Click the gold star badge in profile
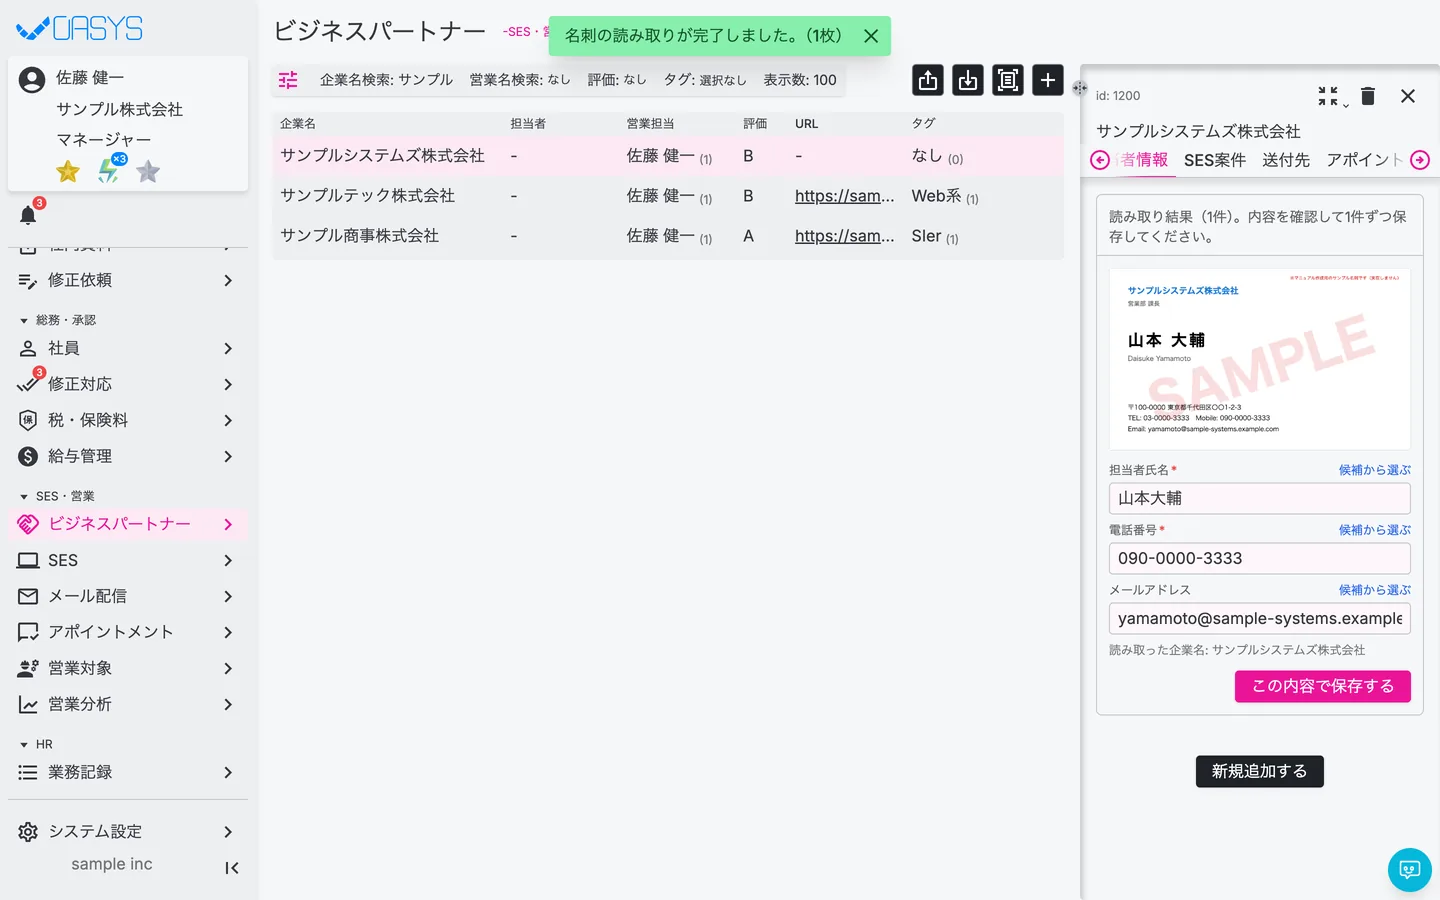Image resolution: width=1440 pixels, height=900 pixels. (68, 172)
